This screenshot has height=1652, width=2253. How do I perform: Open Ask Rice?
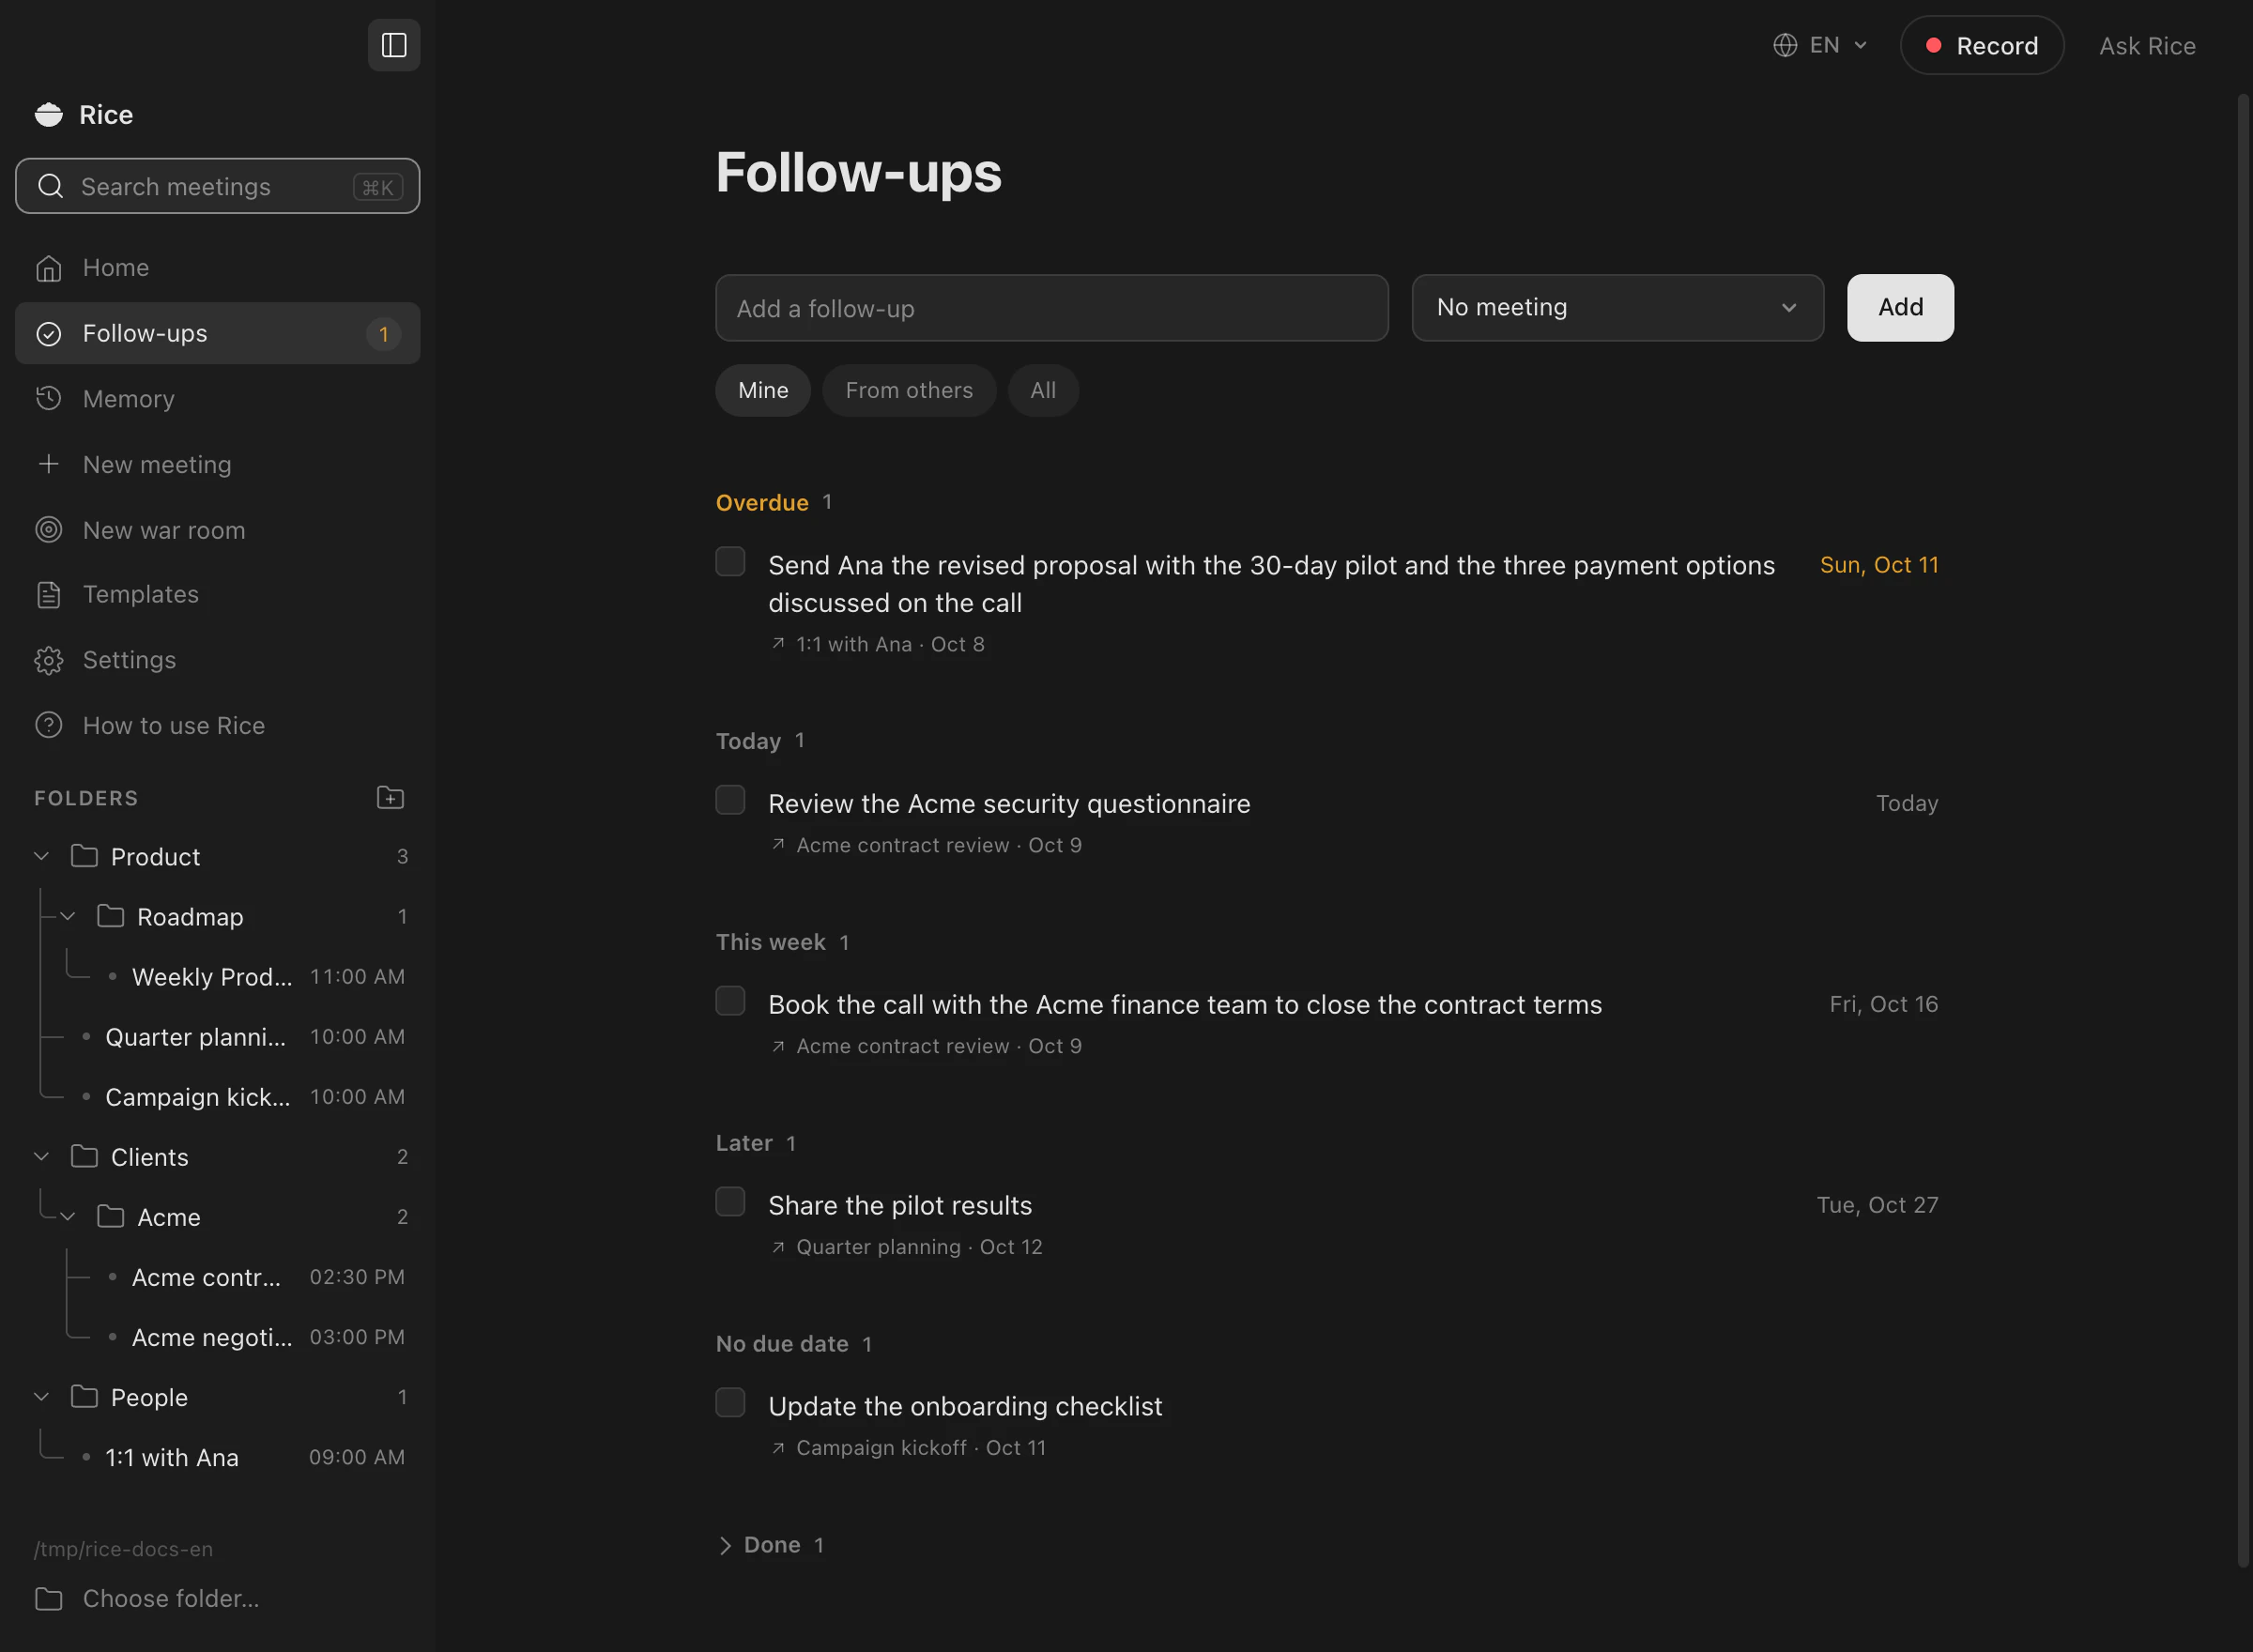point(2147,46)
